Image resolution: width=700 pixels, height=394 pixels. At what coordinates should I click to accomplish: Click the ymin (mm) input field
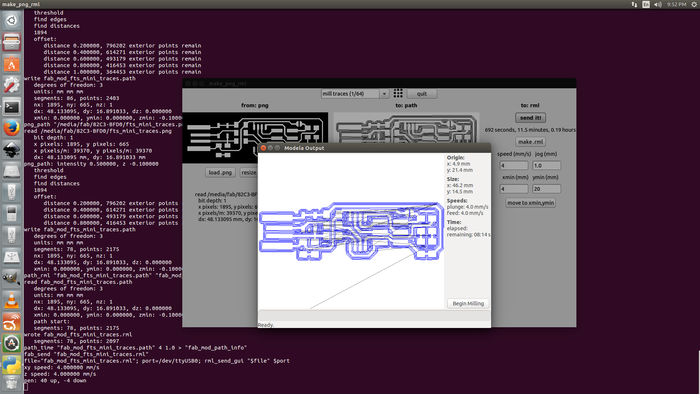546,189
